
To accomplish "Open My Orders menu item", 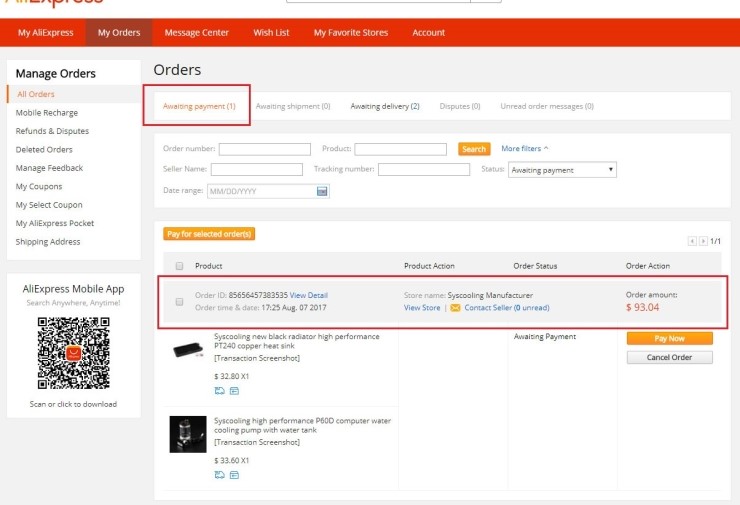I will pyautogui.click(x=119, y=33).
